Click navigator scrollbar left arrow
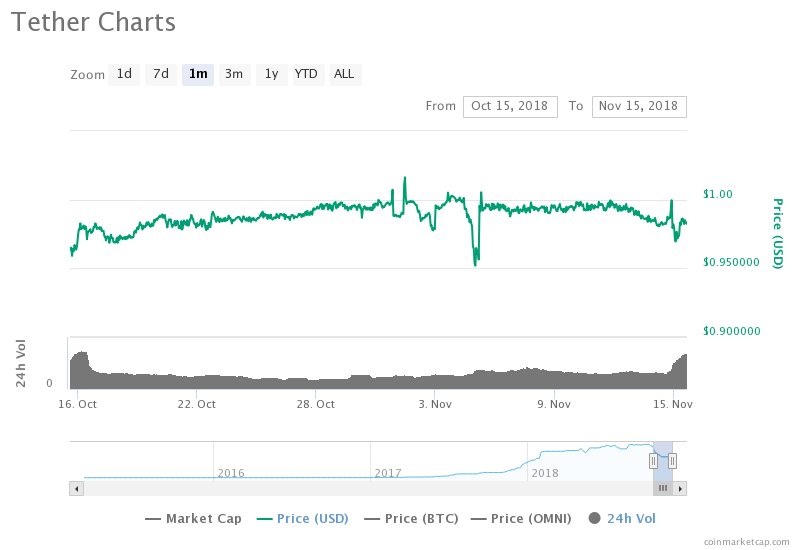The width and height of the screenshot is (800, 550). pyautogui.click(x=77, y=489)
